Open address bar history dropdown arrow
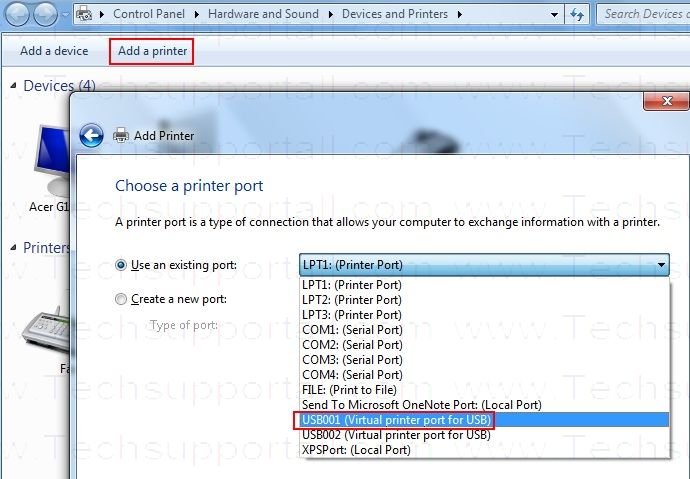690x479 pixels. [554, 15]
